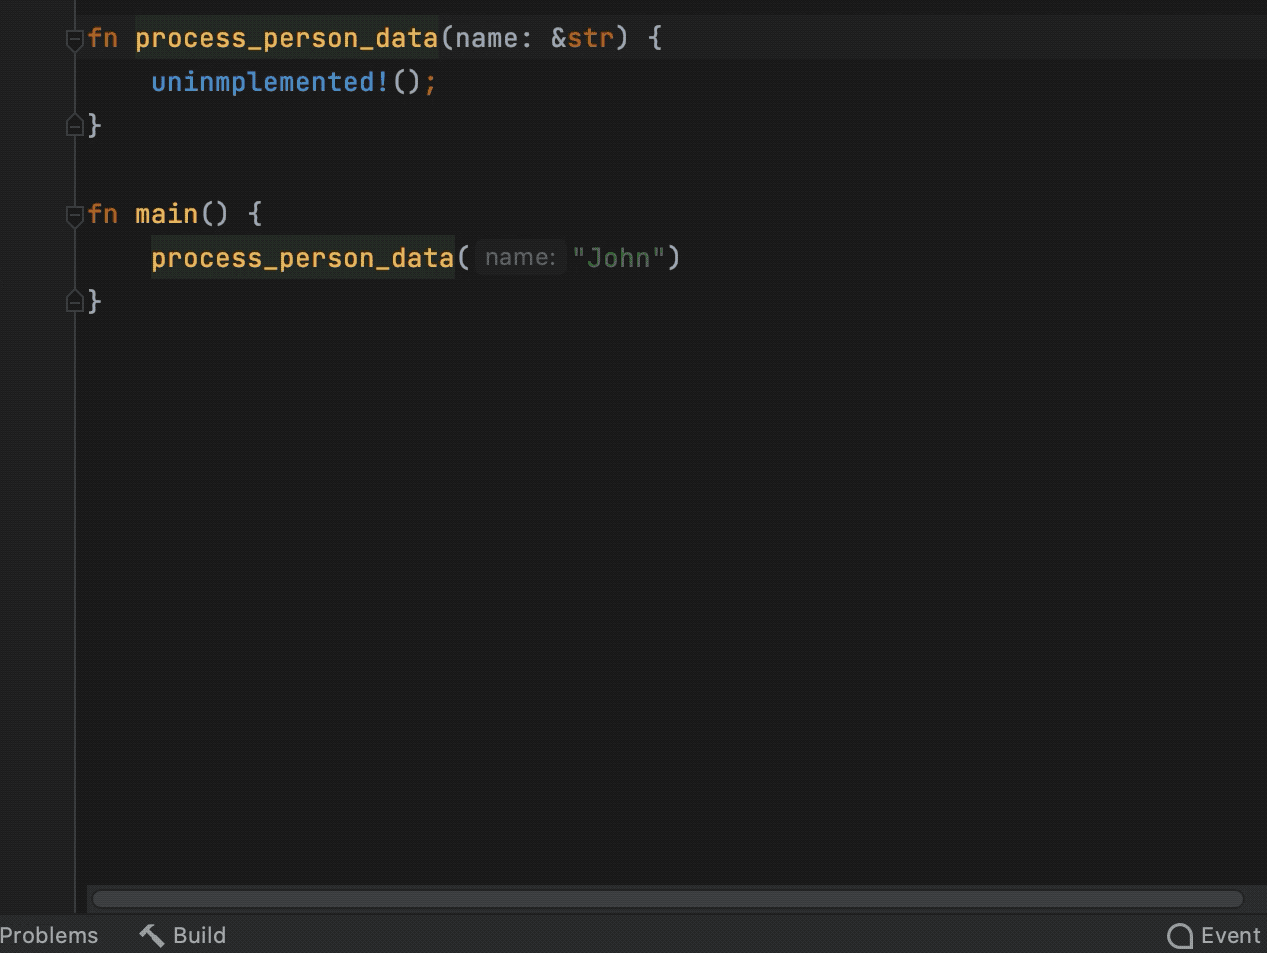The height and width of the screenshot is (953, 1267).
Task: Click the Event Log bubble icon
Action: (1180, 936)
